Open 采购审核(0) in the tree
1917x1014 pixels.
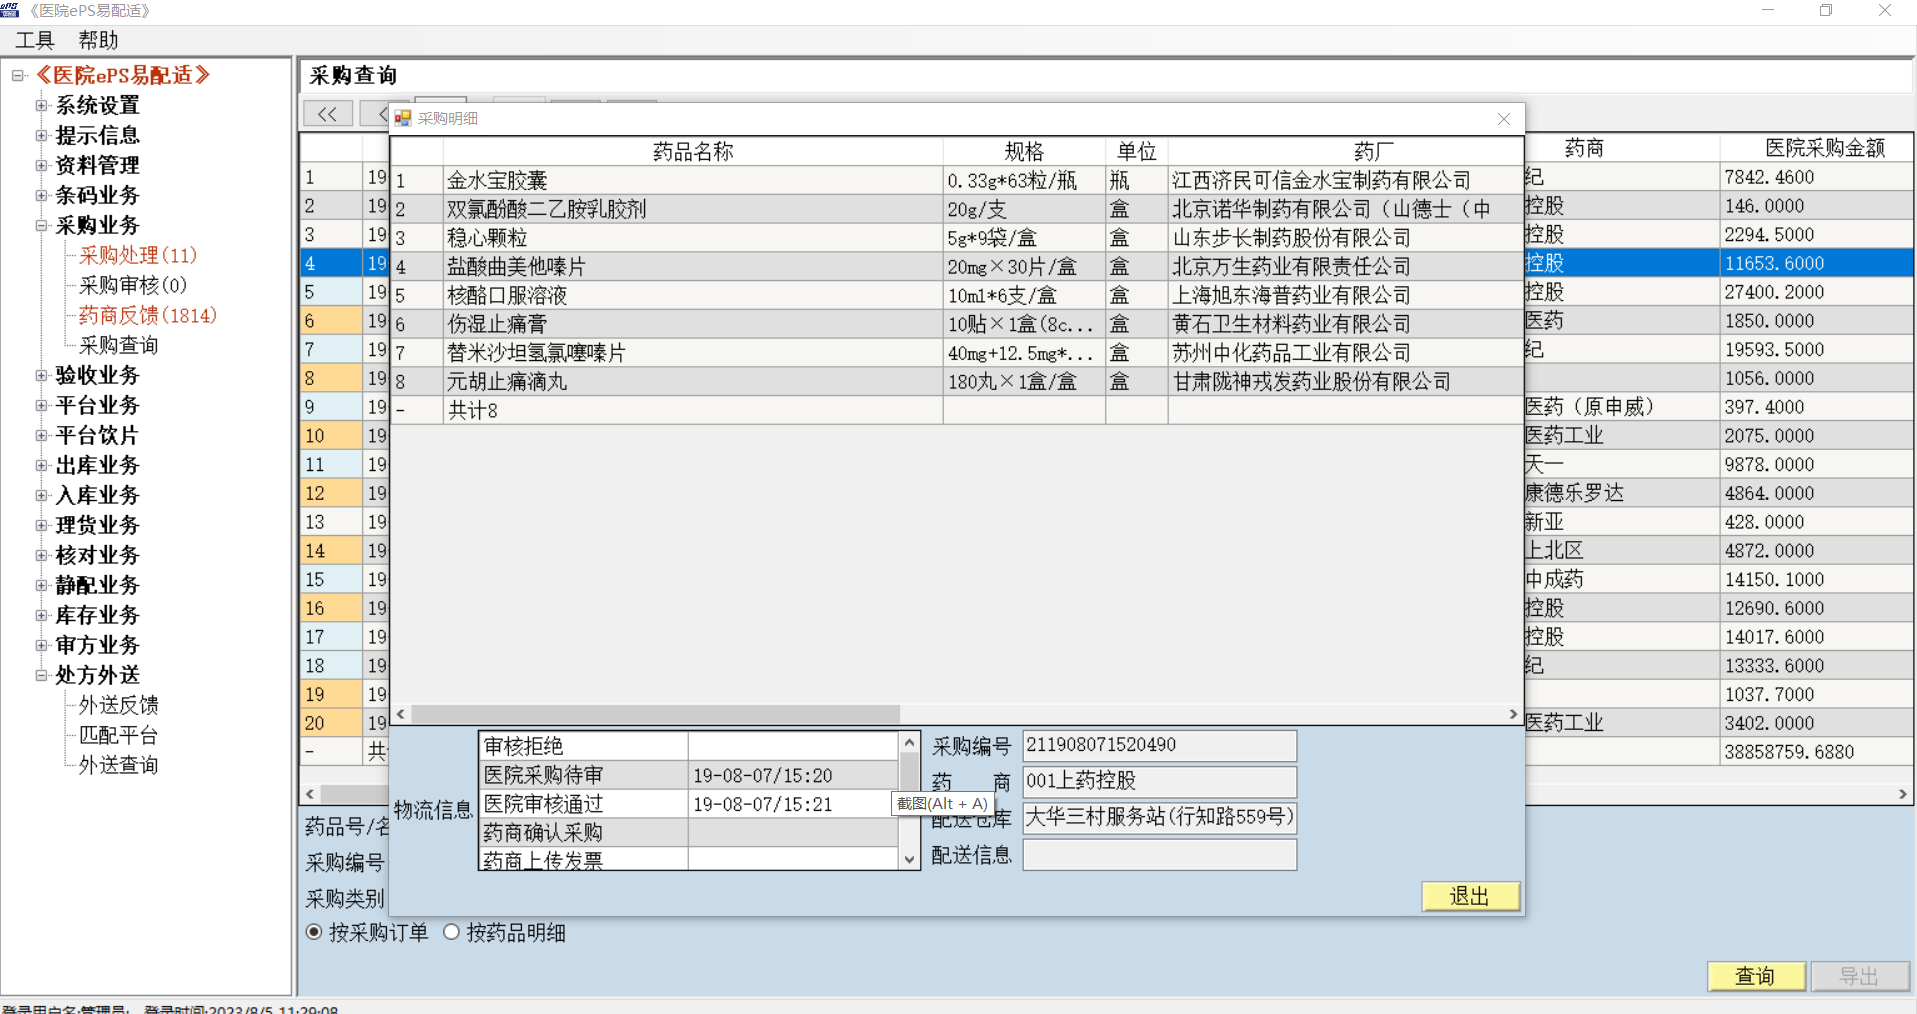(x=133, y=285)
